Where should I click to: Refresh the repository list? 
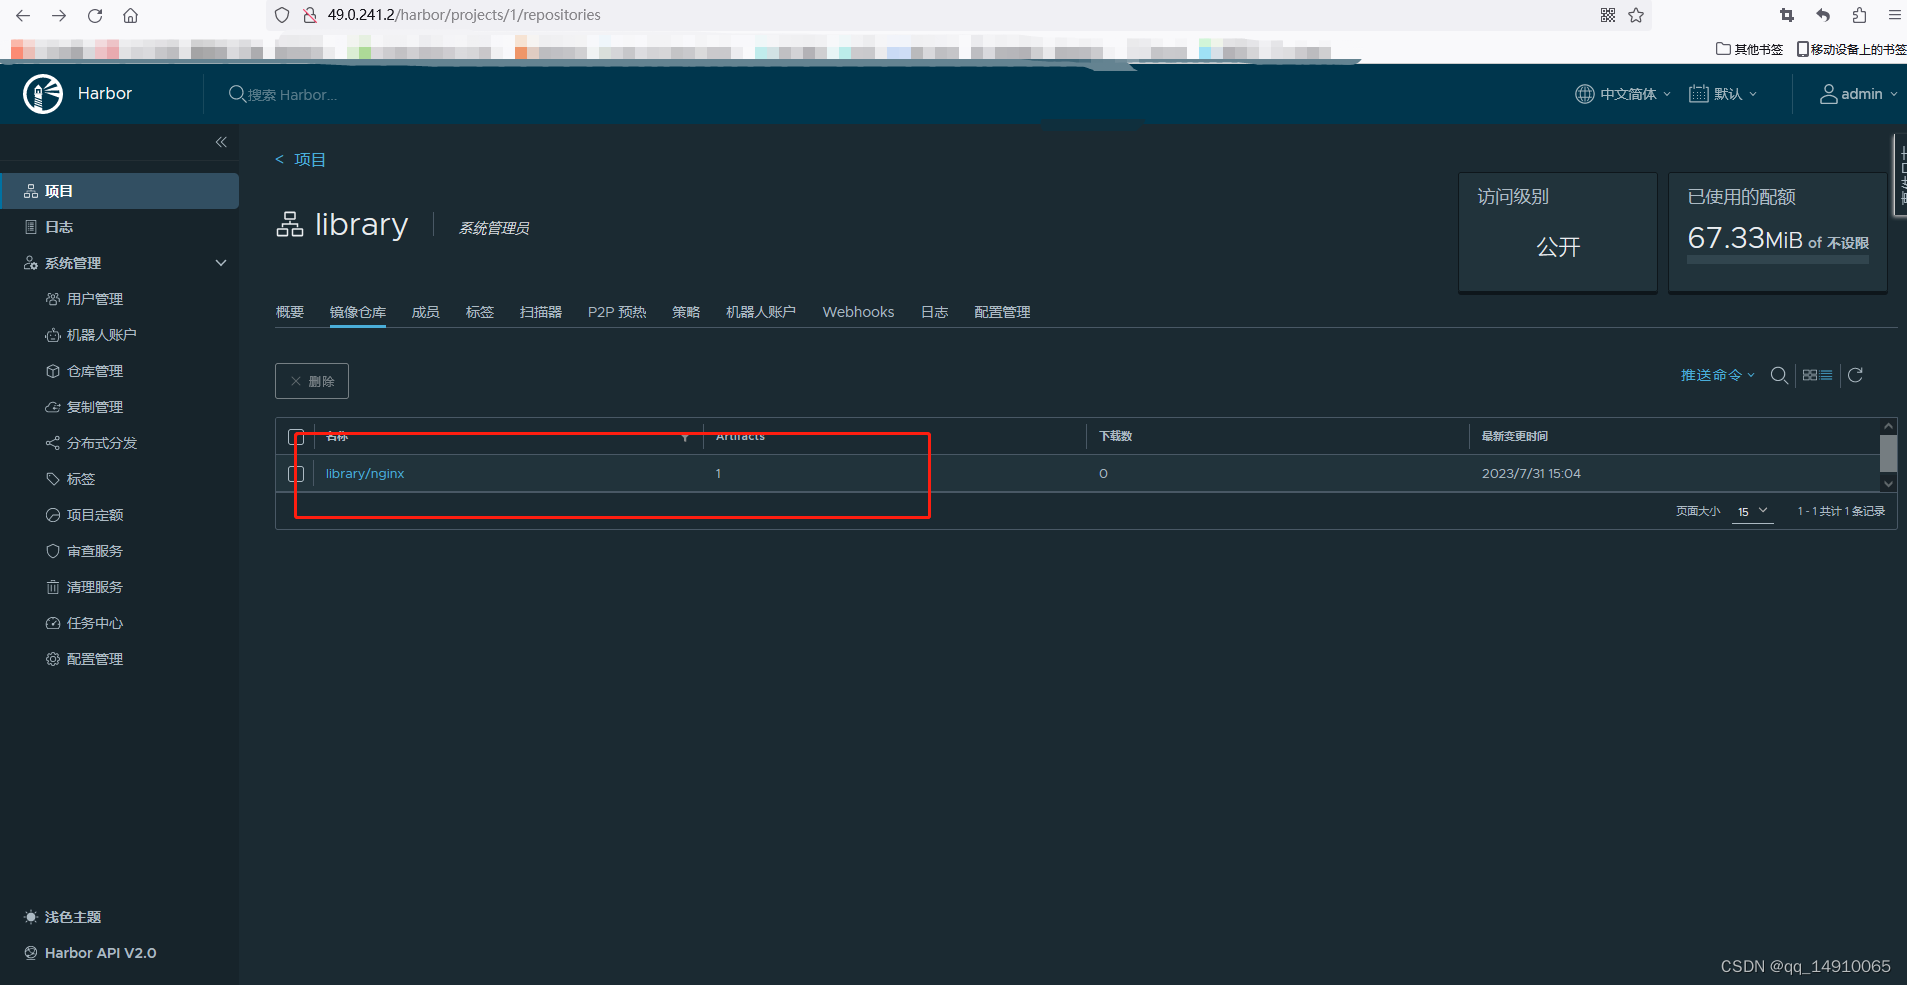pyautogui.click(x=1855, y=375)
